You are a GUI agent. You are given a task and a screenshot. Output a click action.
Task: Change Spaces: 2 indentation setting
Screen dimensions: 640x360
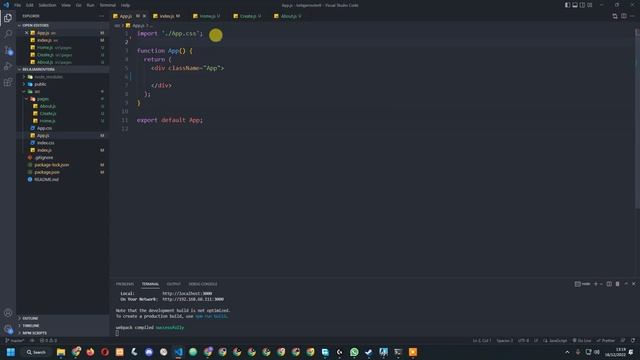504,340
